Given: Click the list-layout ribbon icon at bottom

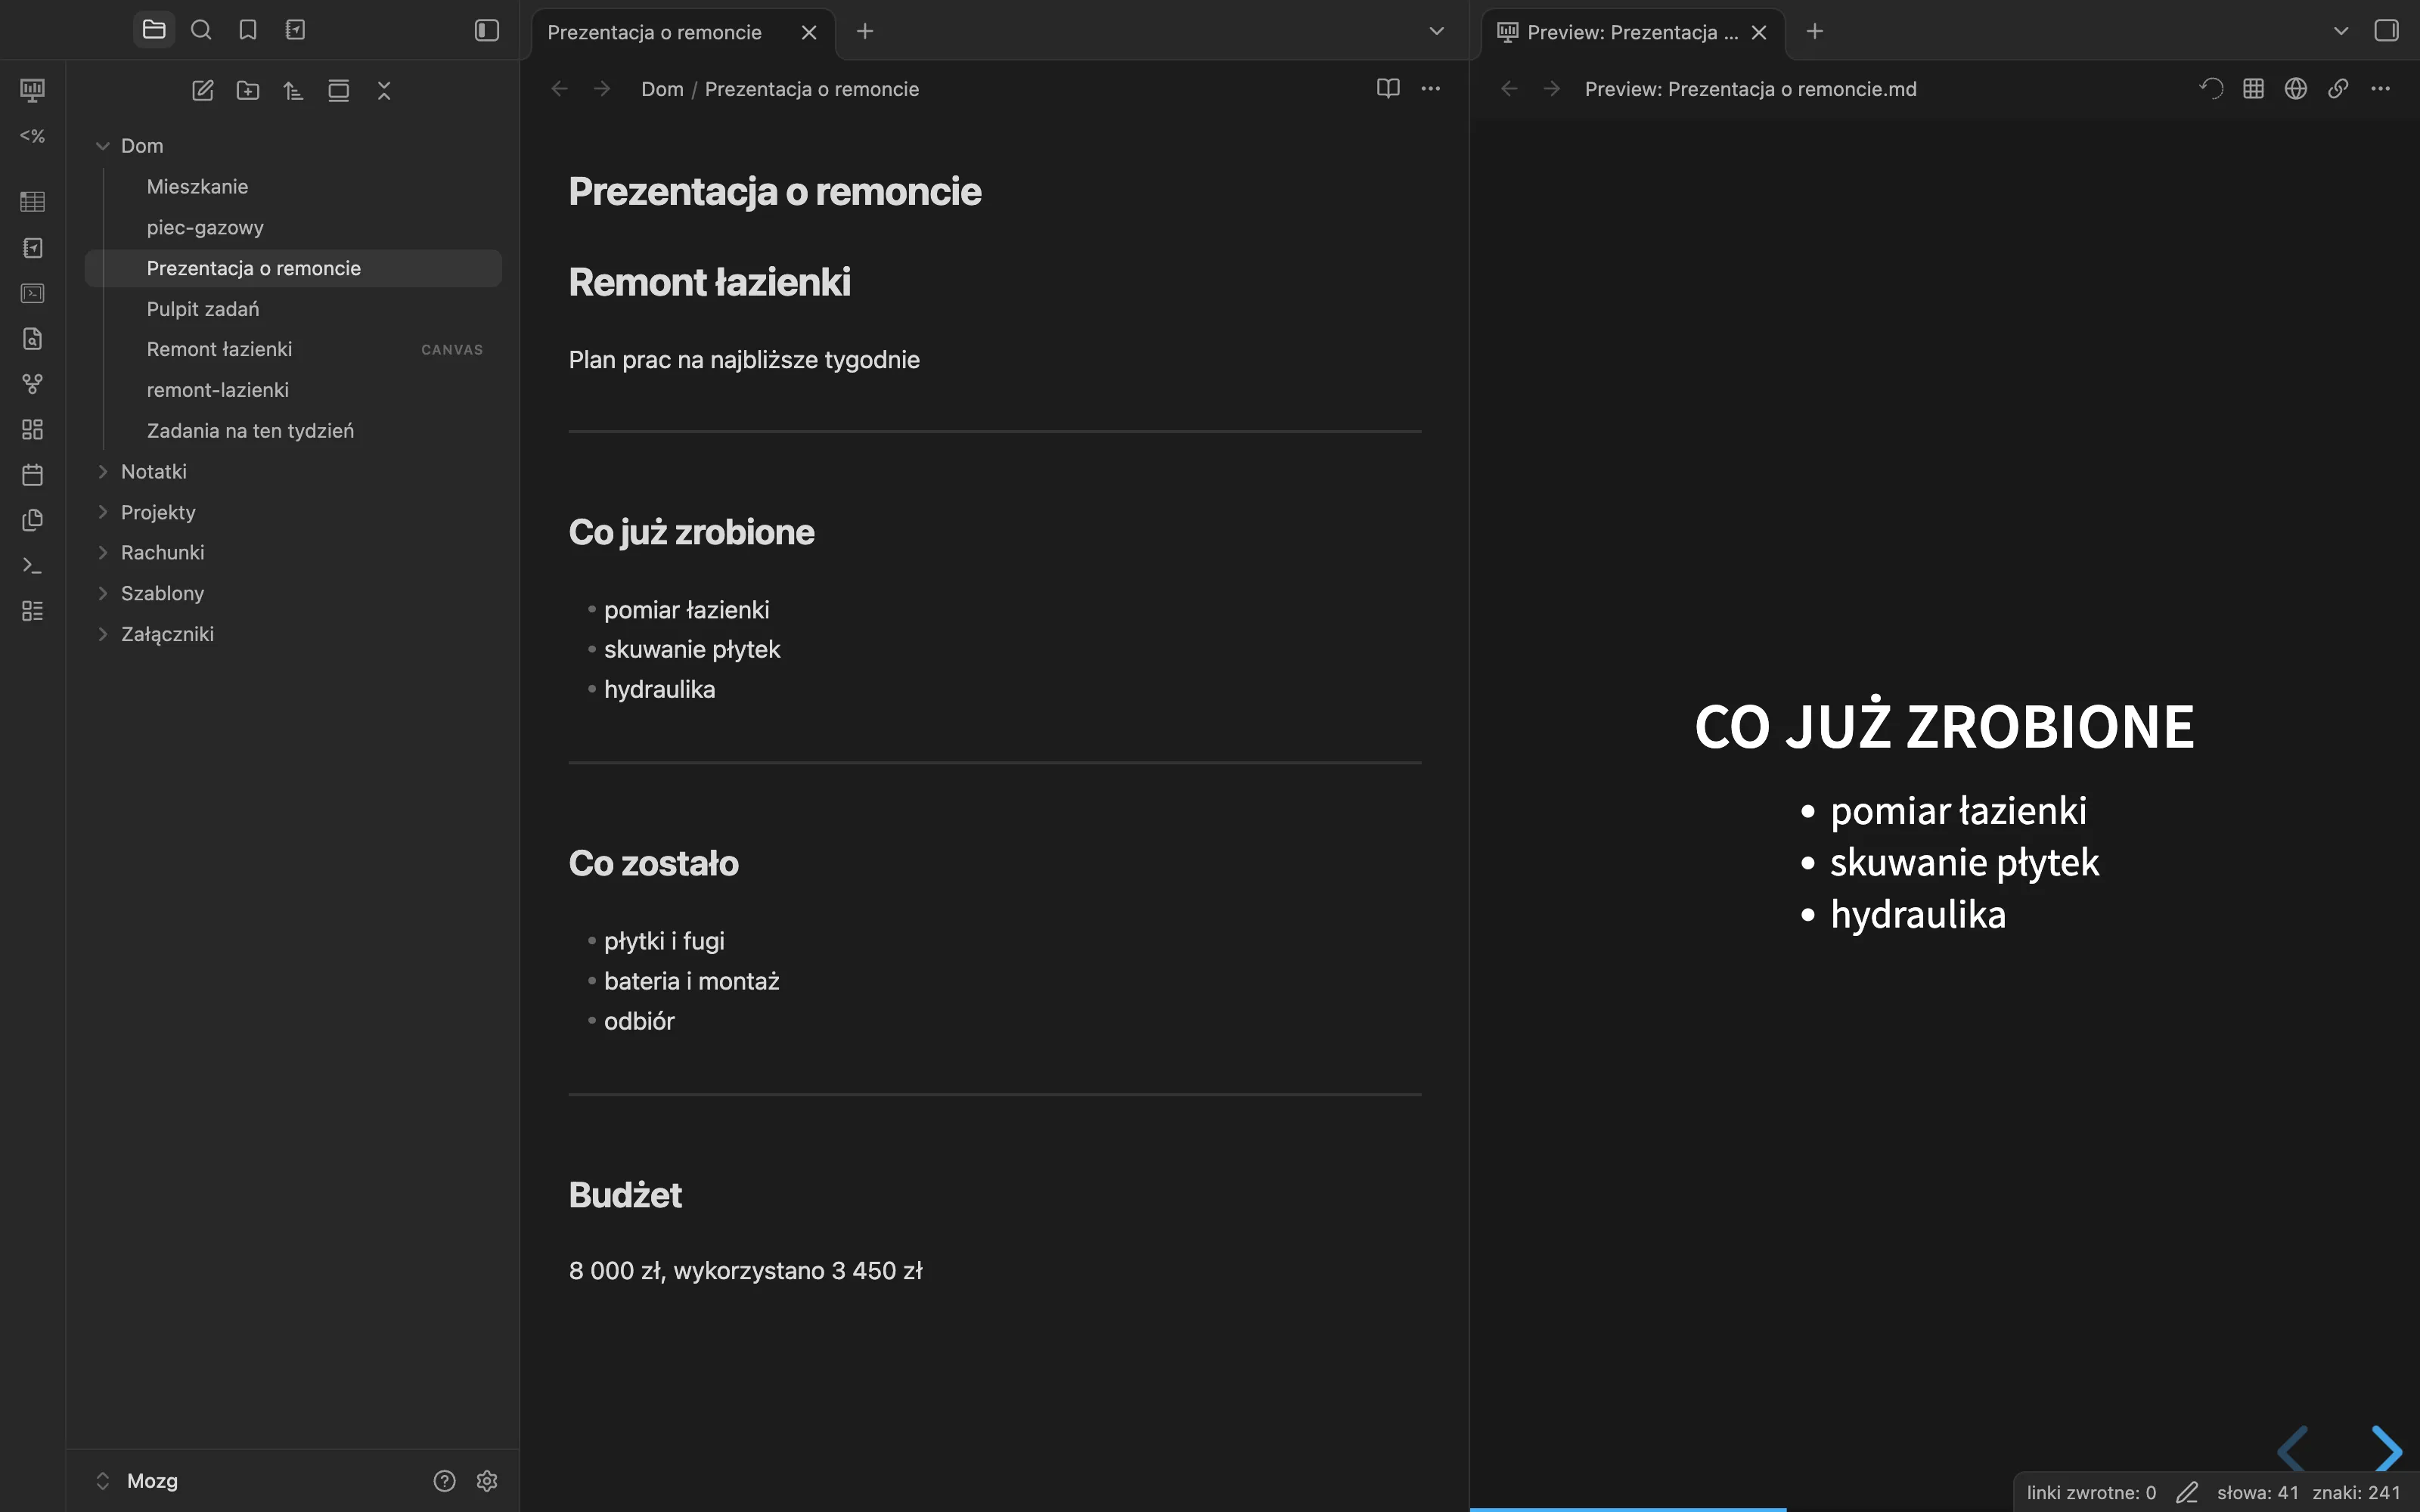Looking at the screenshot, I should pos(32,611).
